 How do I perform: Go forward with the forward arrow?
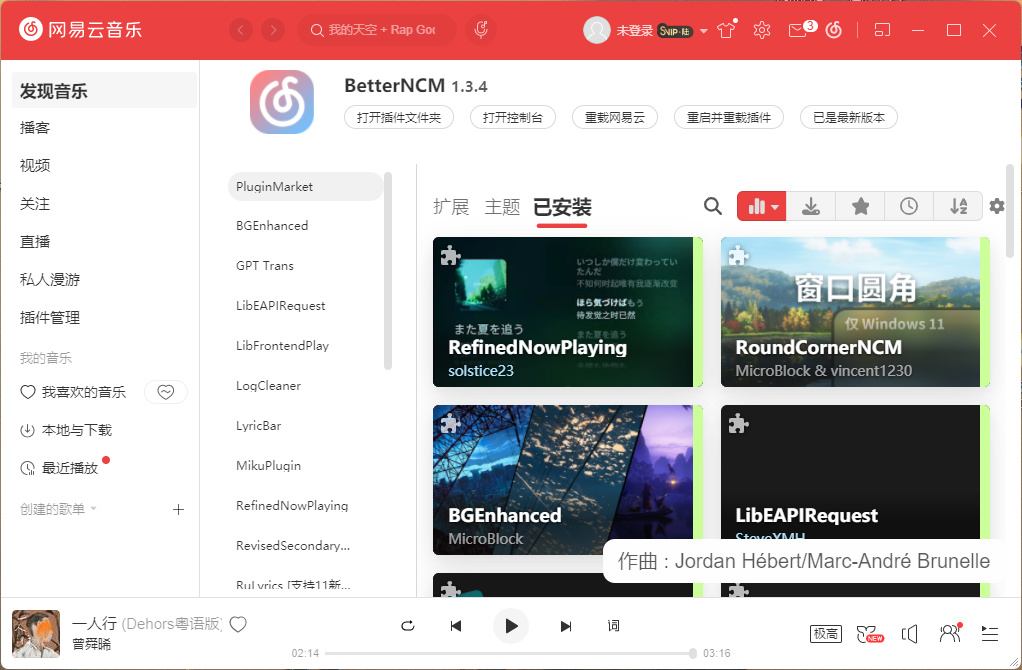coord(272,30)
